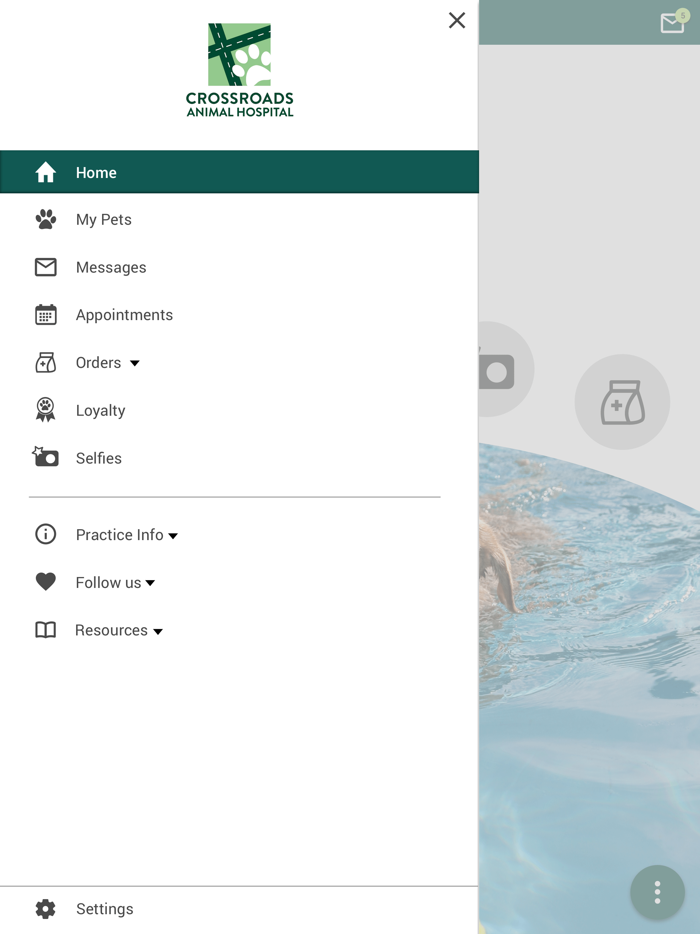Expand the Orders dropdown arrow

tap(135, 363)
